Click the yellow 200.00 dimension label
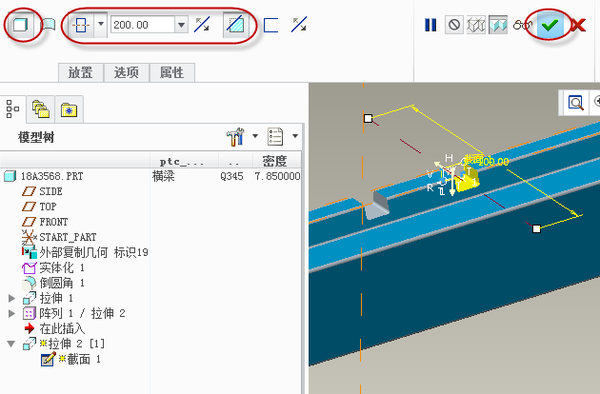This screenshot has width=600, height=394. tap(494, 162)
